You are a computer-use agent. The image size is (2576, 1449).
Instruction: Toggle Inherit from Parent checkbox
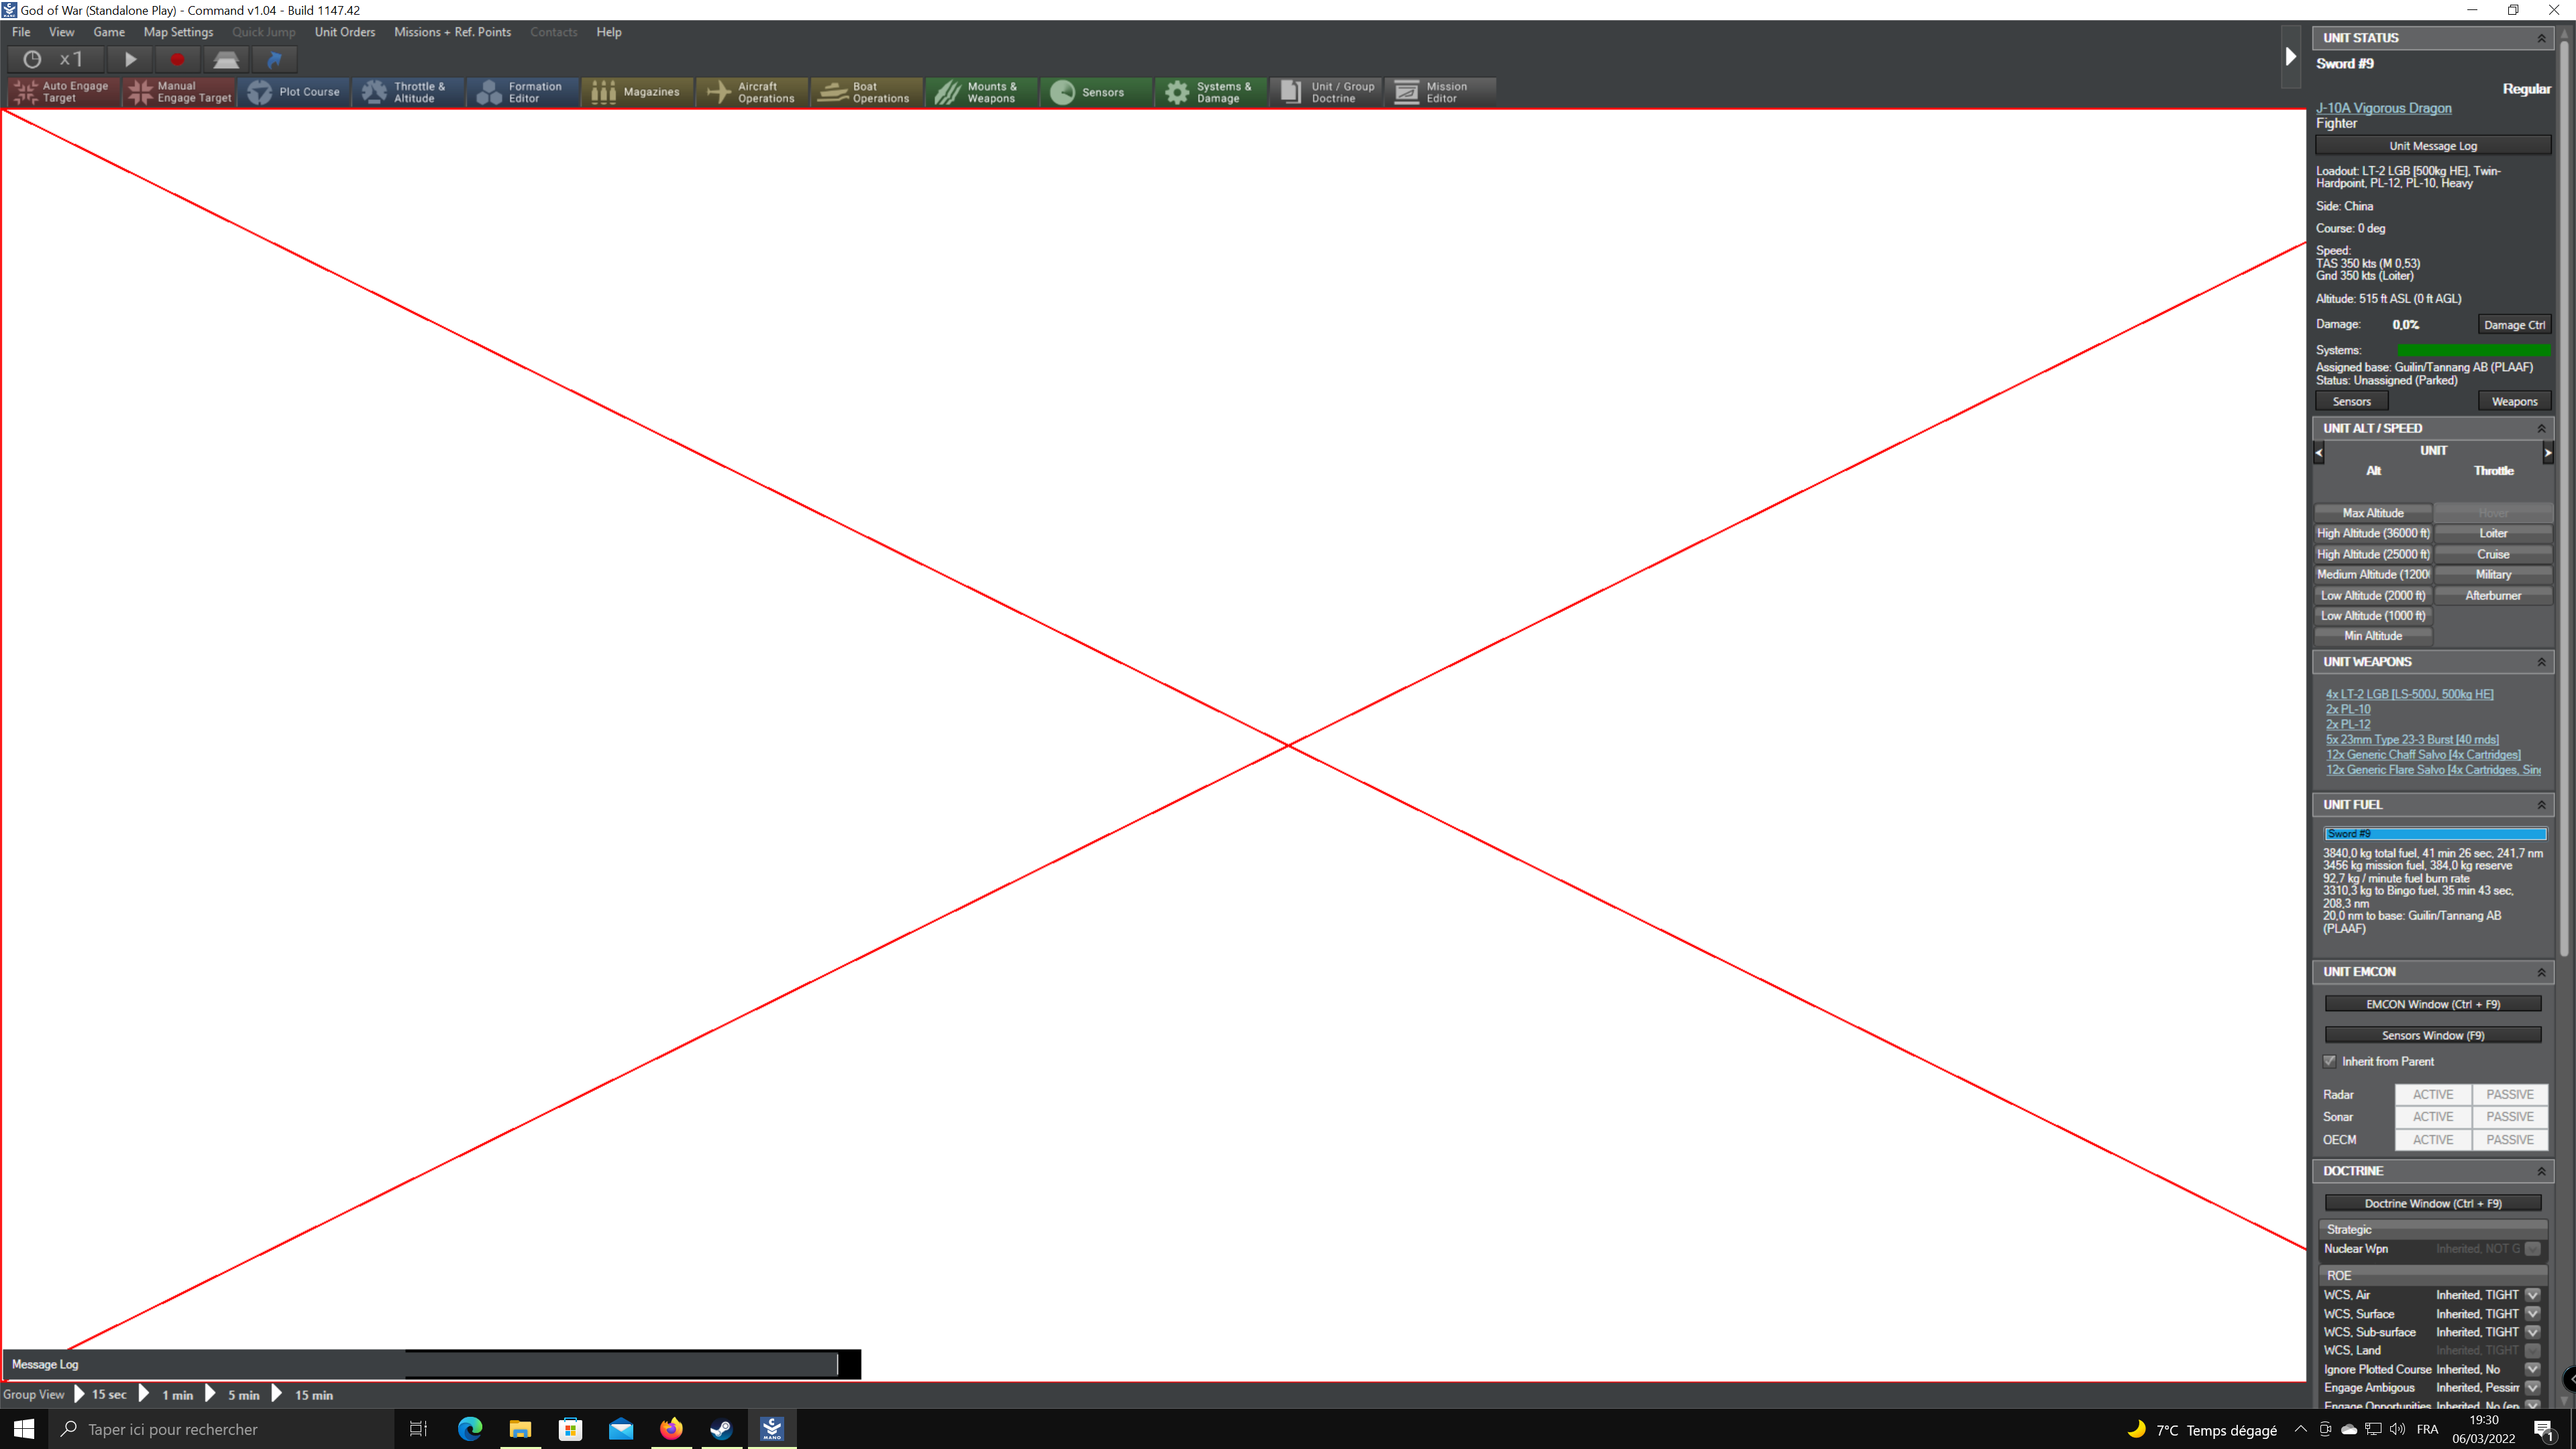[x=2330, y=1061]
